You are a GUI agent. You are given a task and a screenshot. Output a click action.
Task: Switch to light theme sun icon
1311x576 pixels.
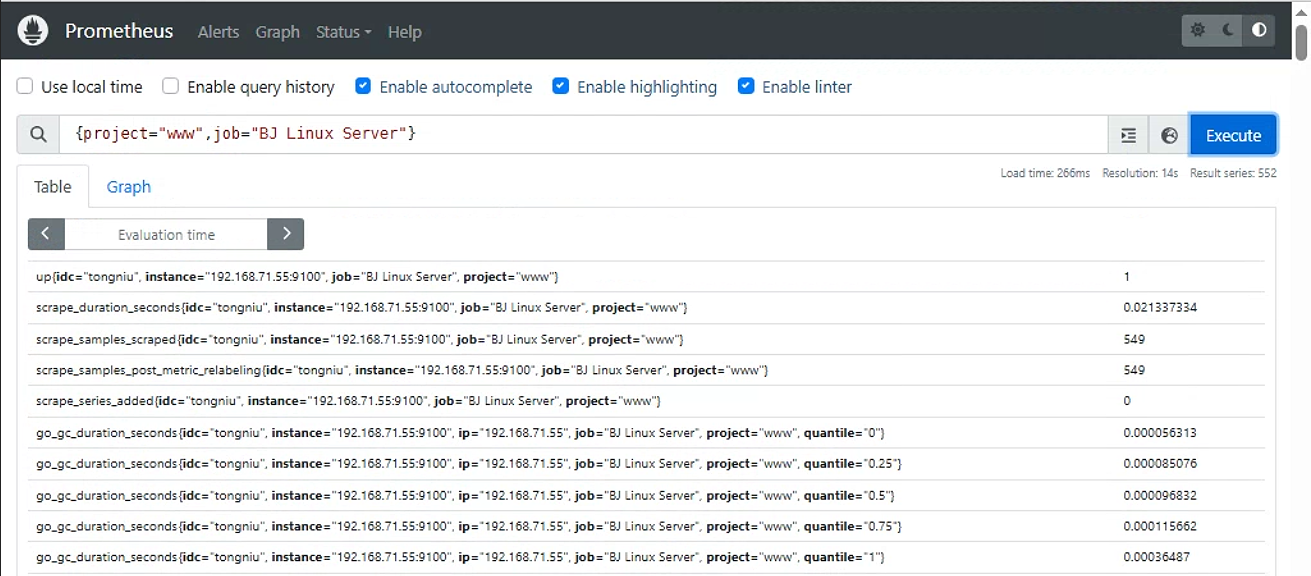pyautogui.click(x=1198, y=30)
